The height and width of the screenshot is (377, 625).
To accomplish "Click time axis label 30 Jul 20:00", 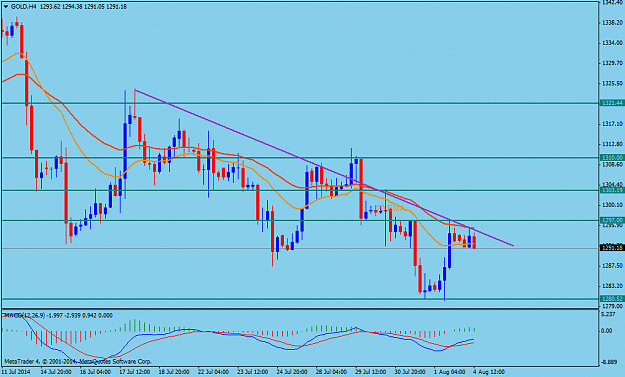I will click(x=410, y=372).
